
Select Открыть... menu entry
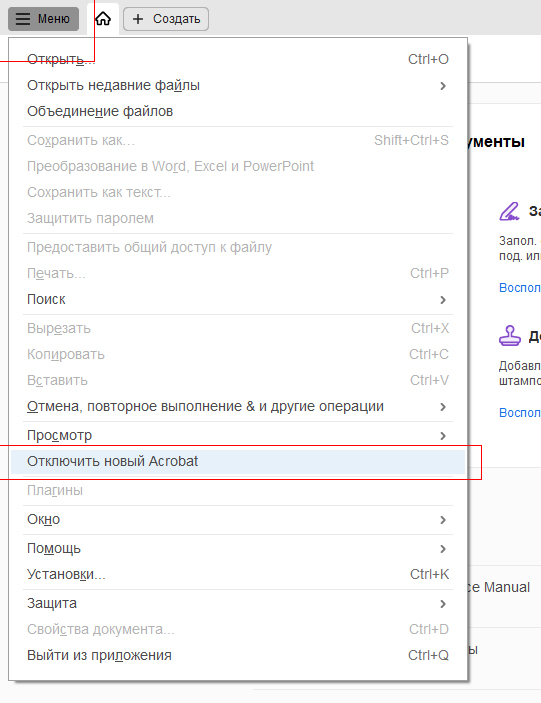coord(238,59)
